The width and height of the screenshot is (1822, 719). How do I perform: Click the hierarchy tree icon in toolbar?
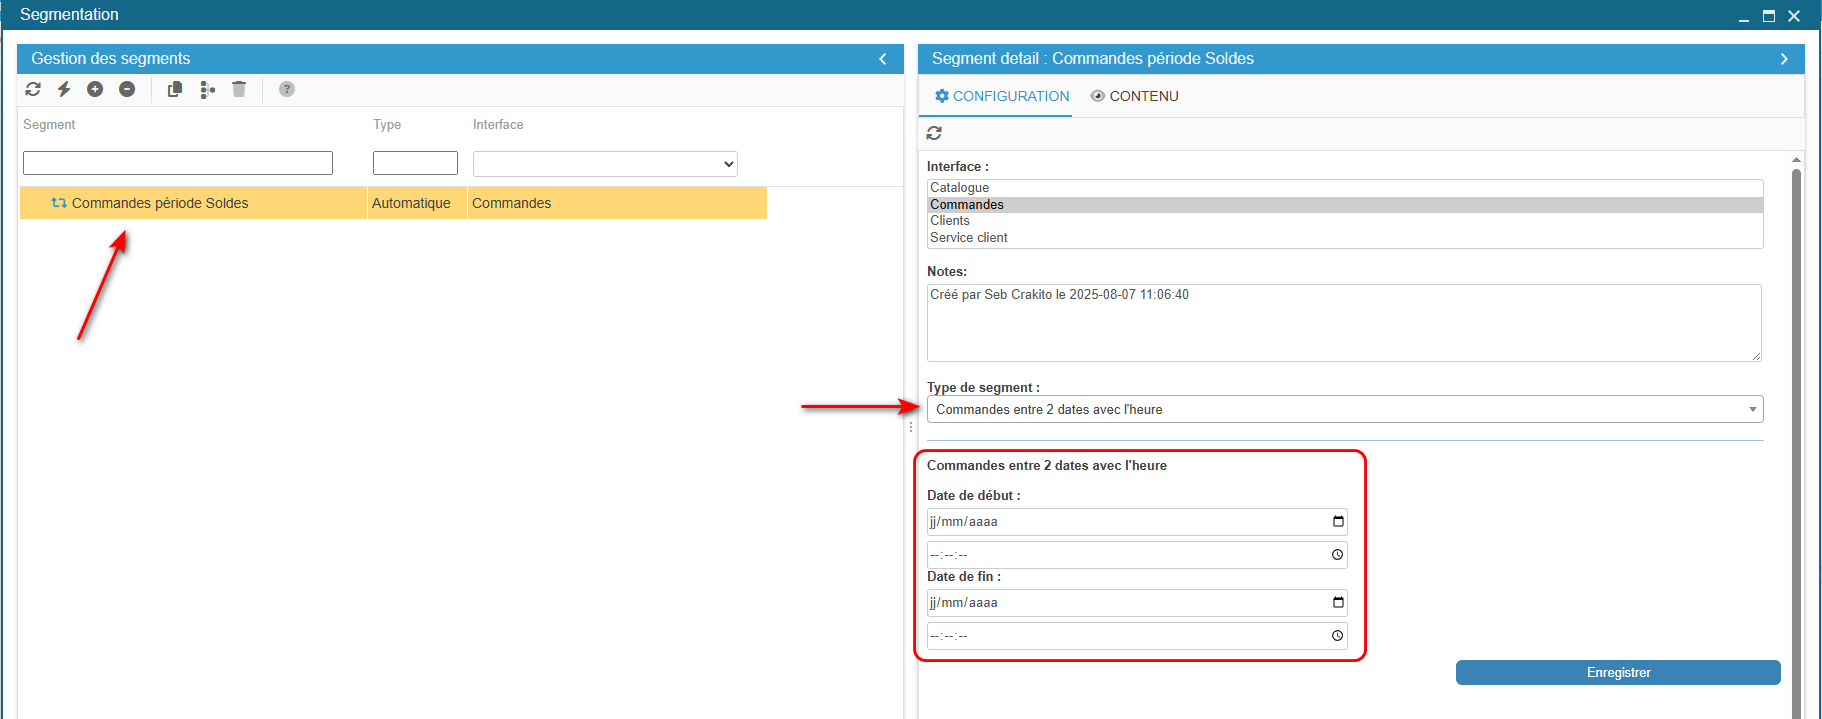207,90
